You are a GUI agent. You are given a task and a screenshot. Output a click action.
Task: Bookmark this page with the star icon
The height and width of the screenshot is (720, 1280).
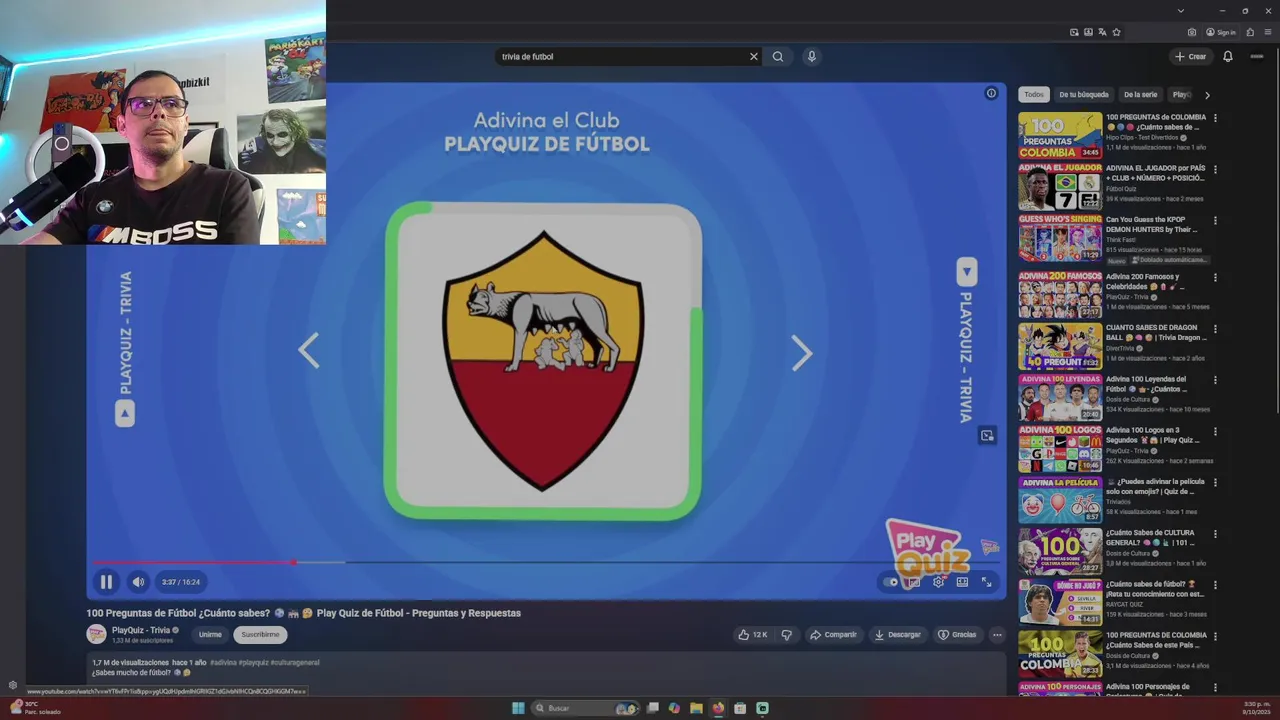coord(1116,32)
